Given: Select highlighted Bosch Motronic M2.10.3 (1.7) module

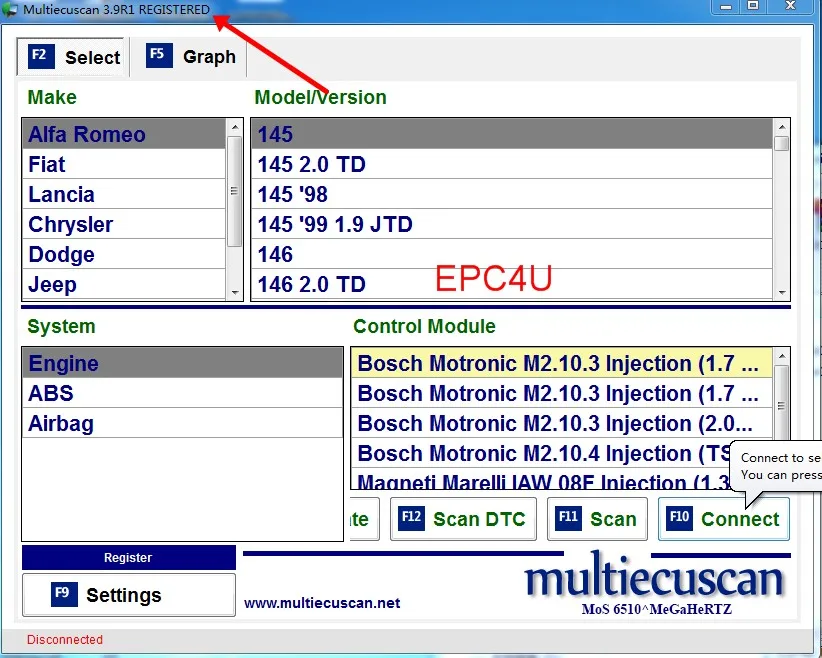Looking at the screenshot, I should point(561,363).
